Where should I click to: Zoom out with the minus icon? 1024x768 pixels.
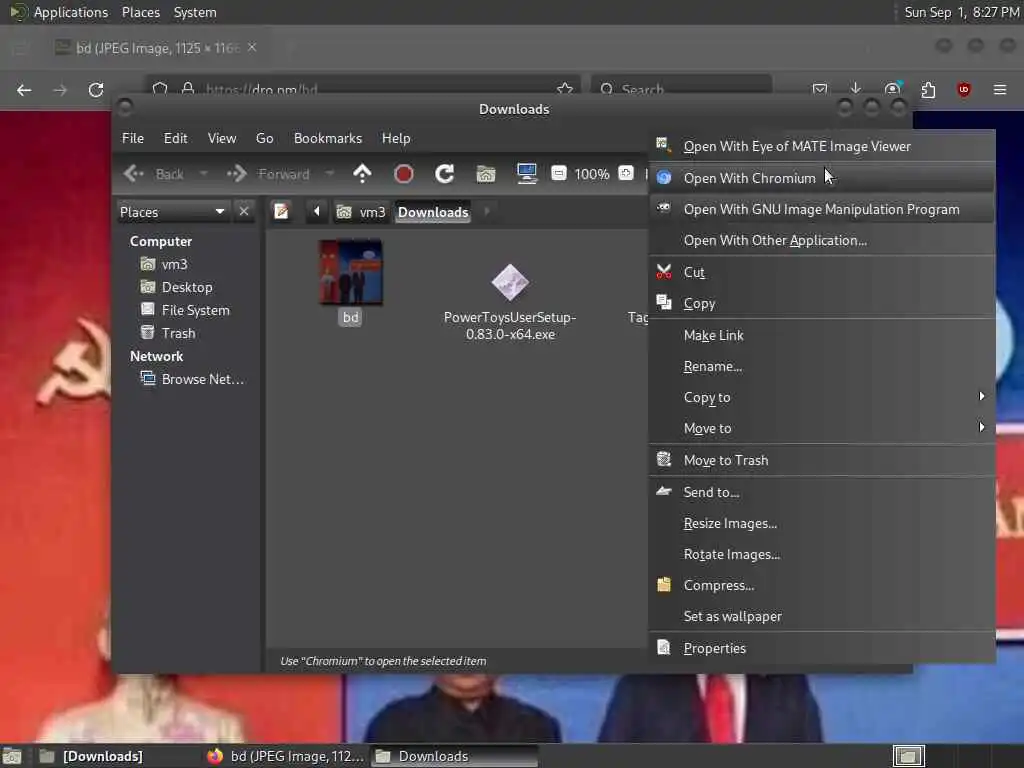coord(558,173)
